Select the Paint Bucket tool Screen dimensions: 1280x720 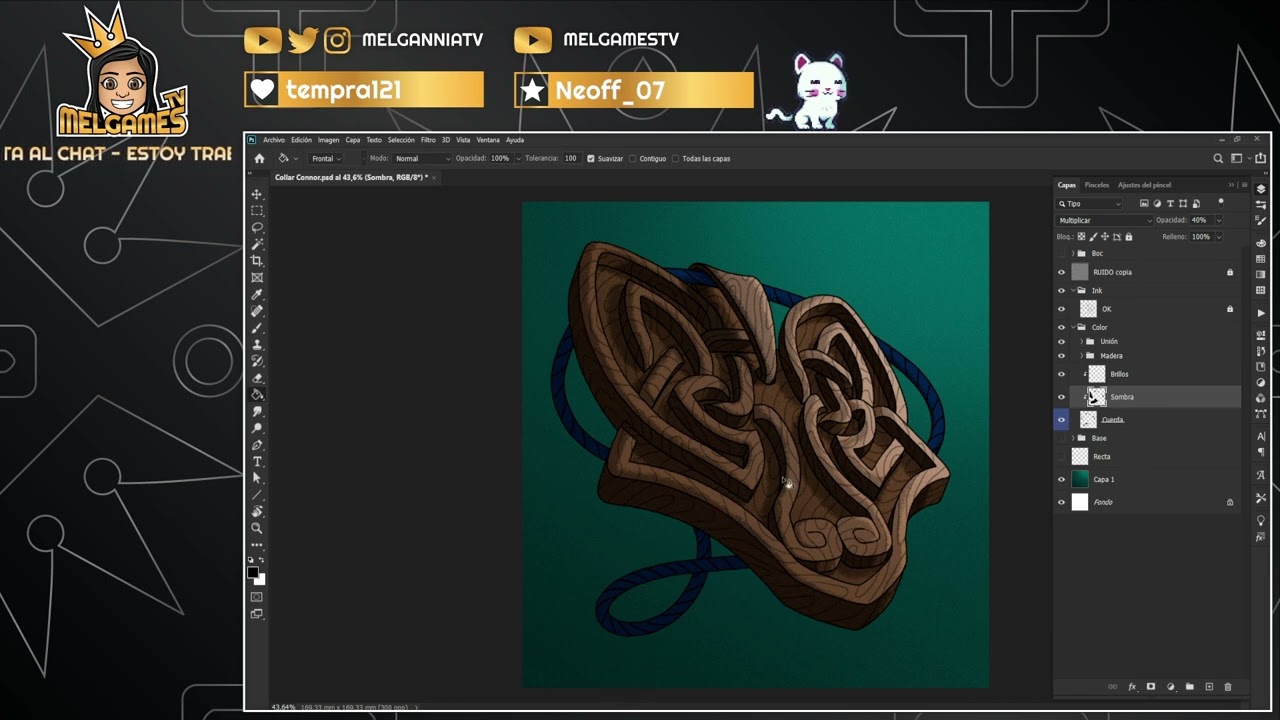257,394
